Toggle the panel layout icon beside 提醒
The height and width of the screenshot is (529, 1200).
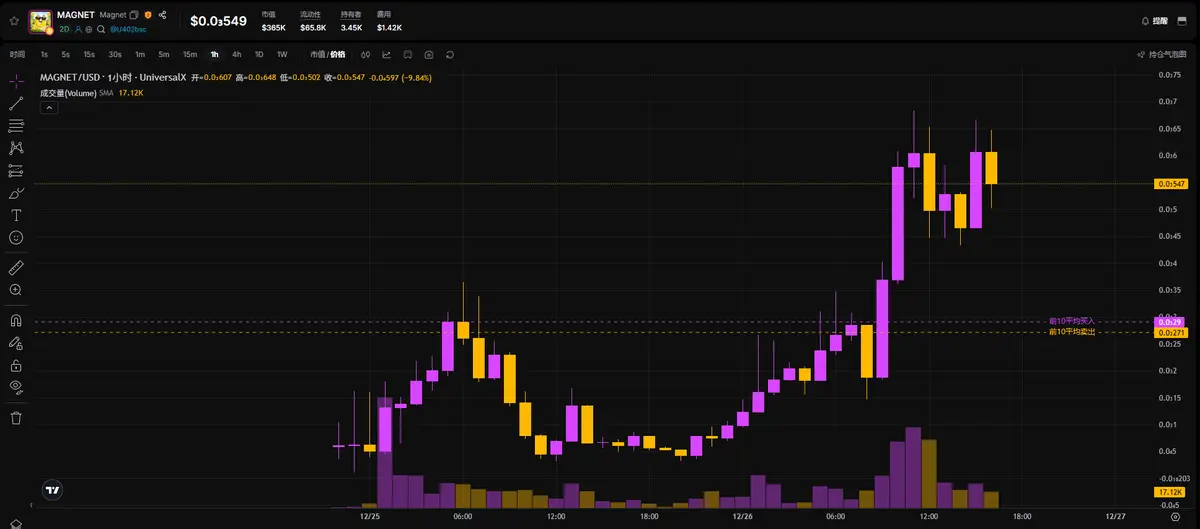[1182, 21]
